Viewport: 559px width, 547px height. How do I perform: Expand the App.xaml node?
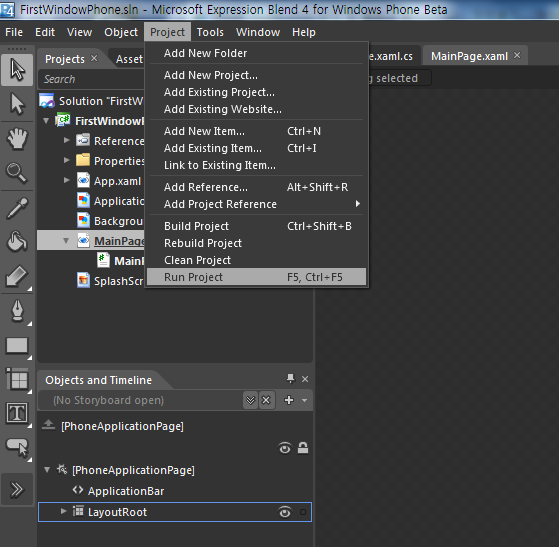pyautogui.click(x=67, y=180)
